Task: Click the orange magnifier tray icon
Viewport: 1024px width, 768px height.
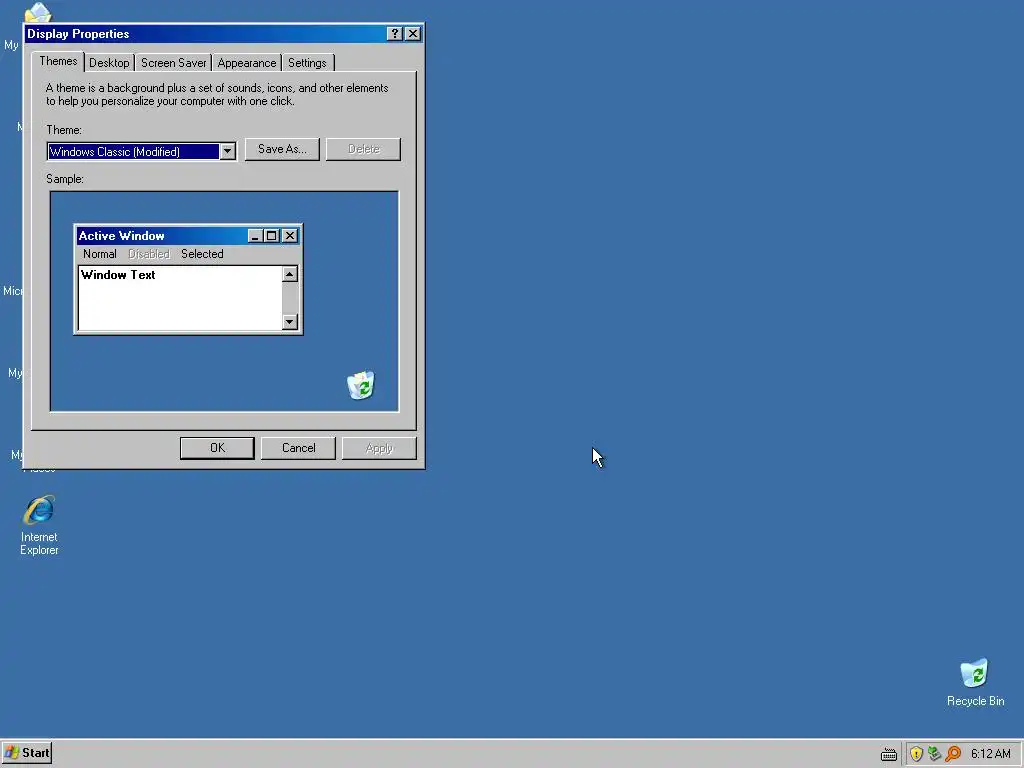Action: click(953, 754)
